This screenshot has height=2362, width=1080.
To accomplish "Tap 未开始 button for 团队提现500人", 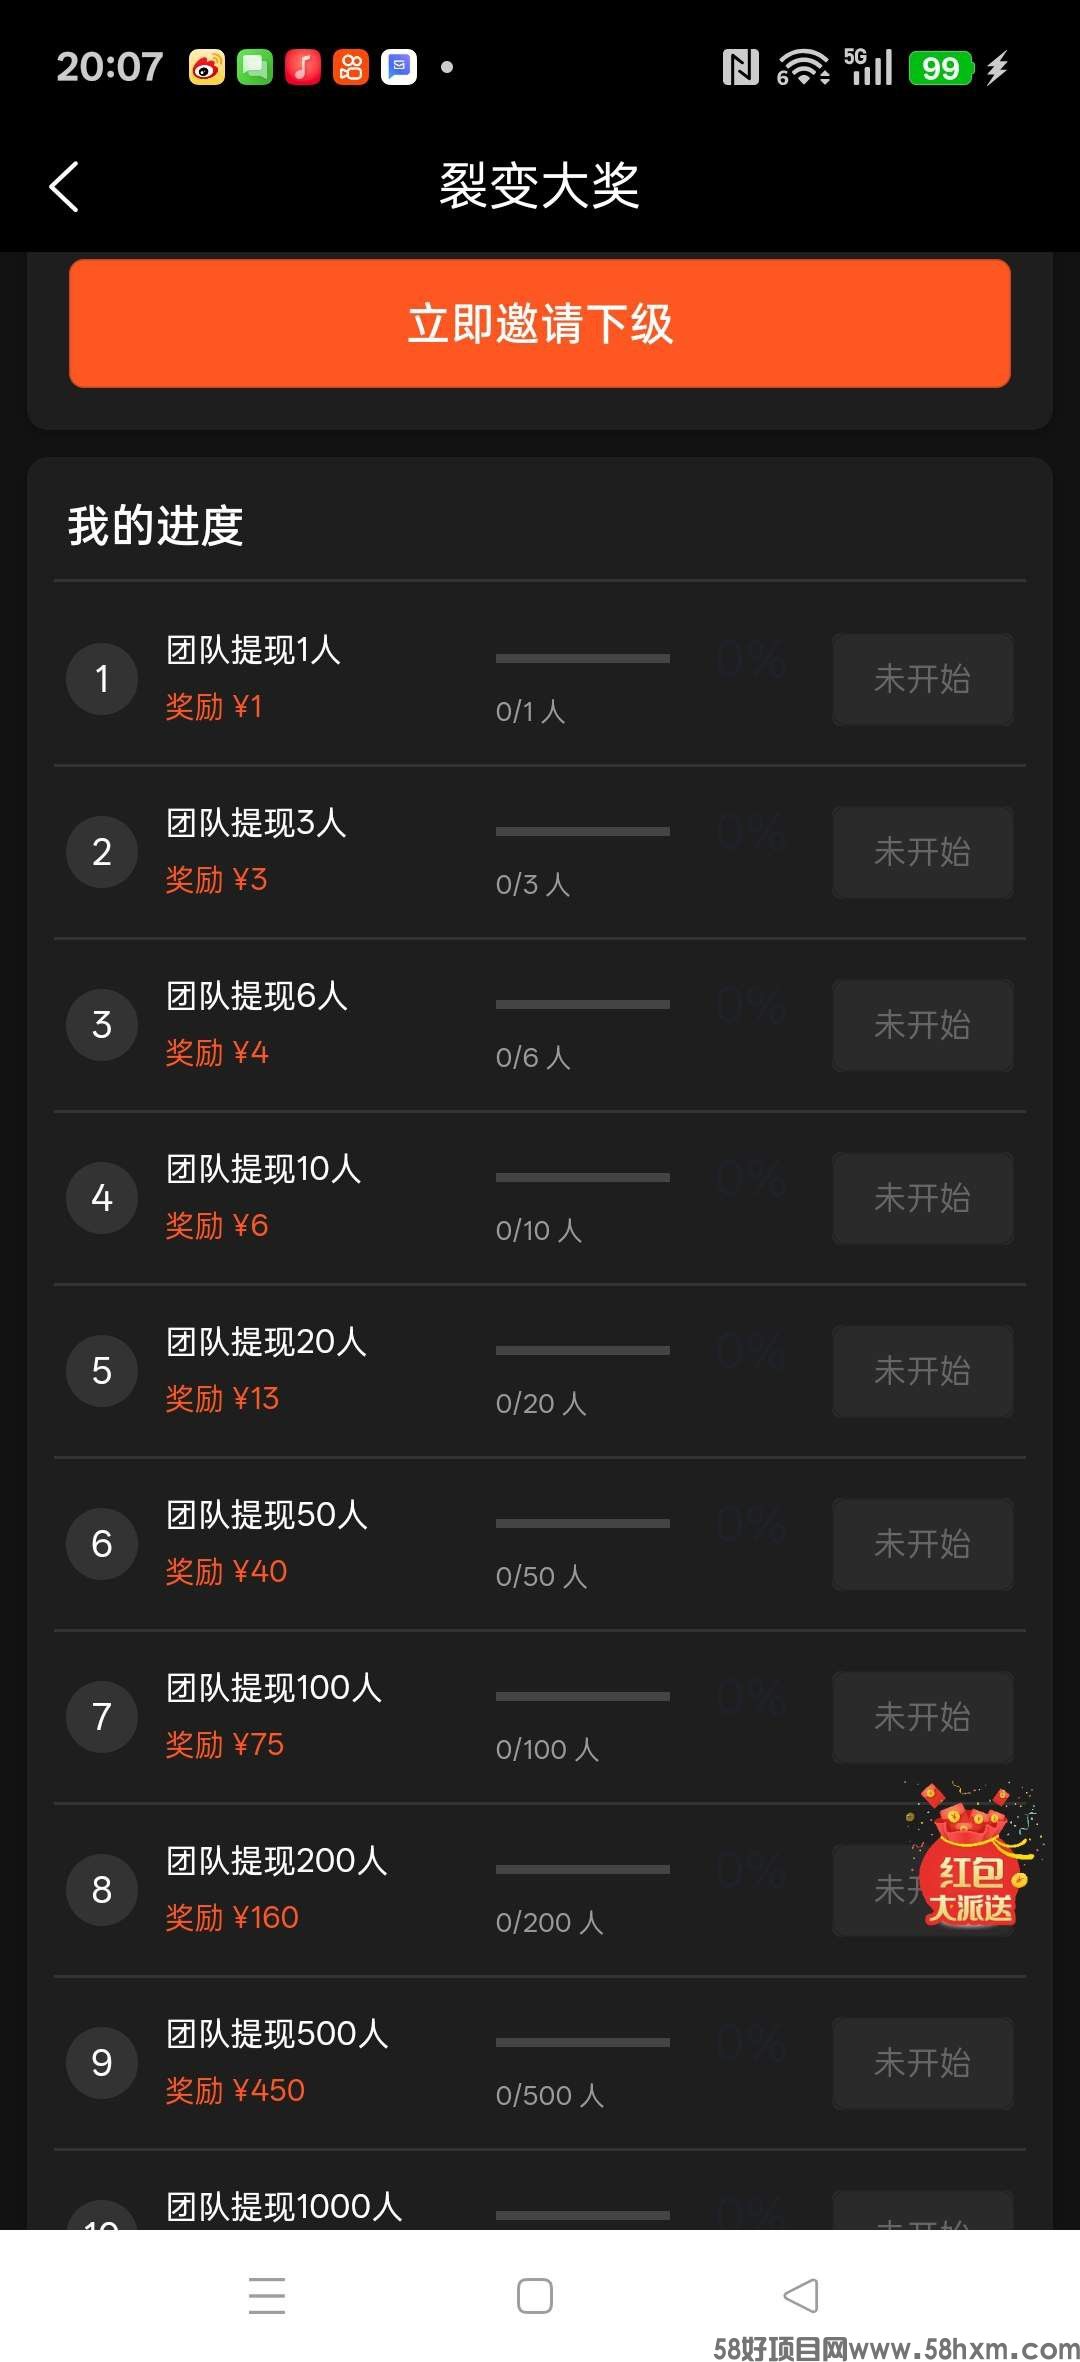I will pyautogui.click(x=922, y=2063).
